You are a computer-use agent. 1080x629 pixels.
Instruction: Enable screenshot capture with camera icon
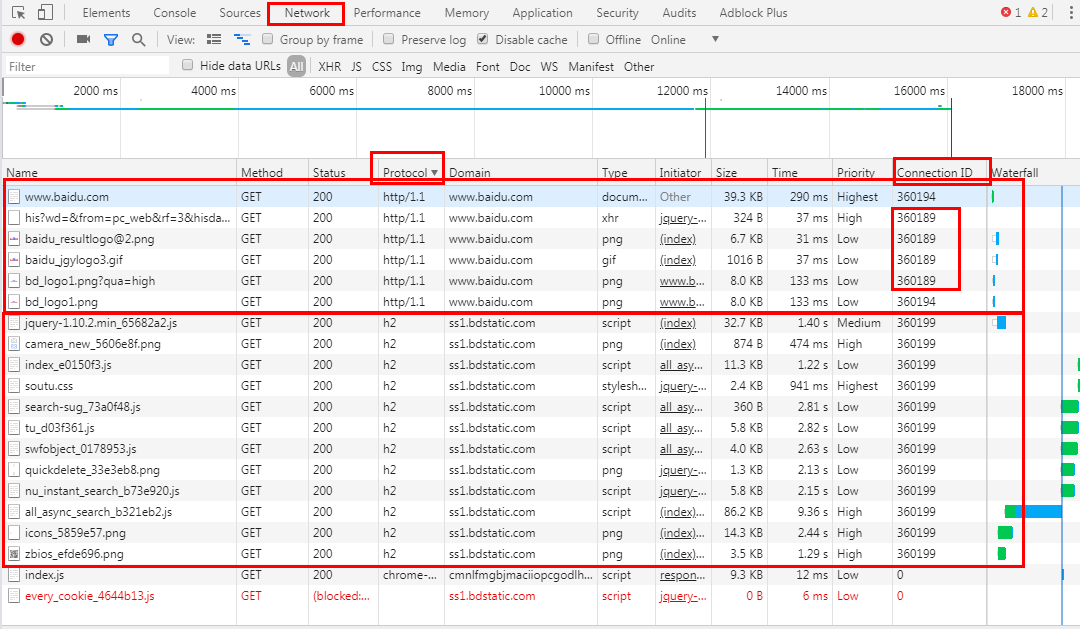(83, 38)
